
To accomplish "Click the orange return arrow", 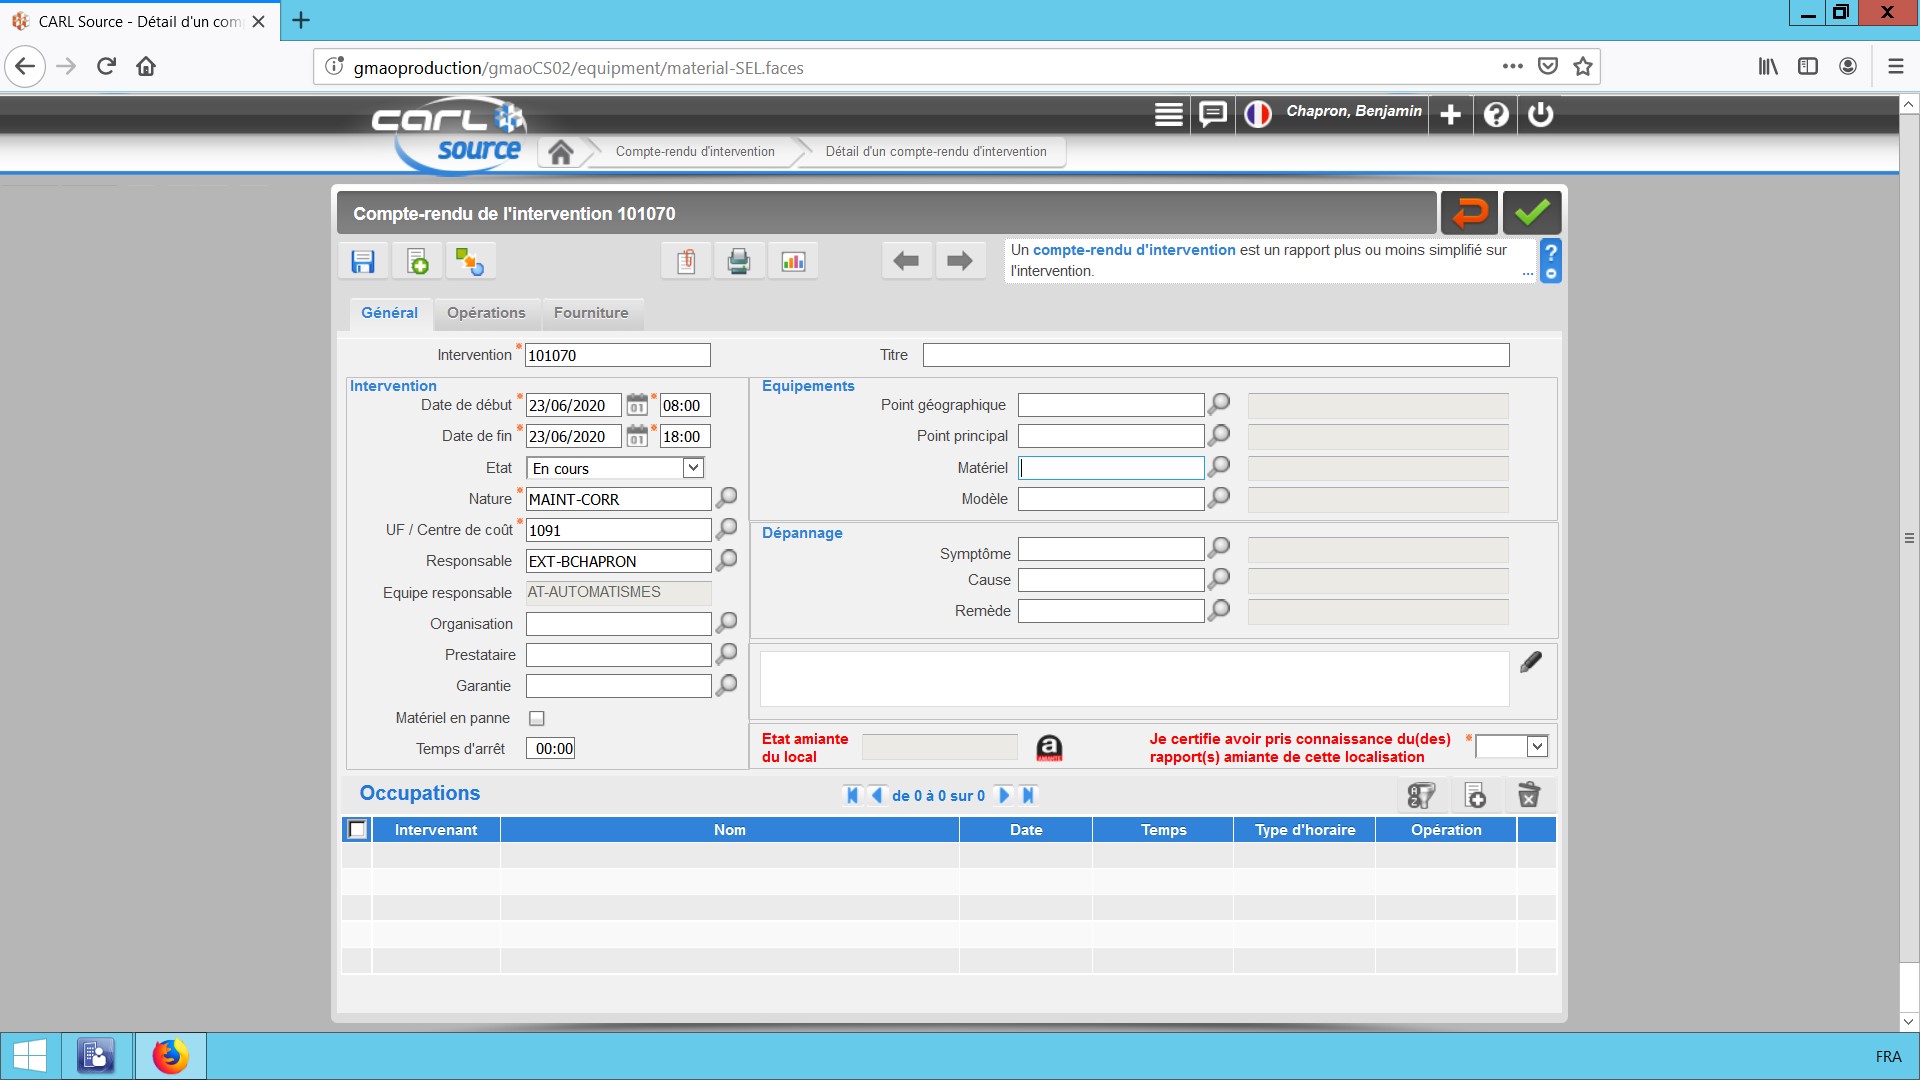I will [x=1469, y=213].
